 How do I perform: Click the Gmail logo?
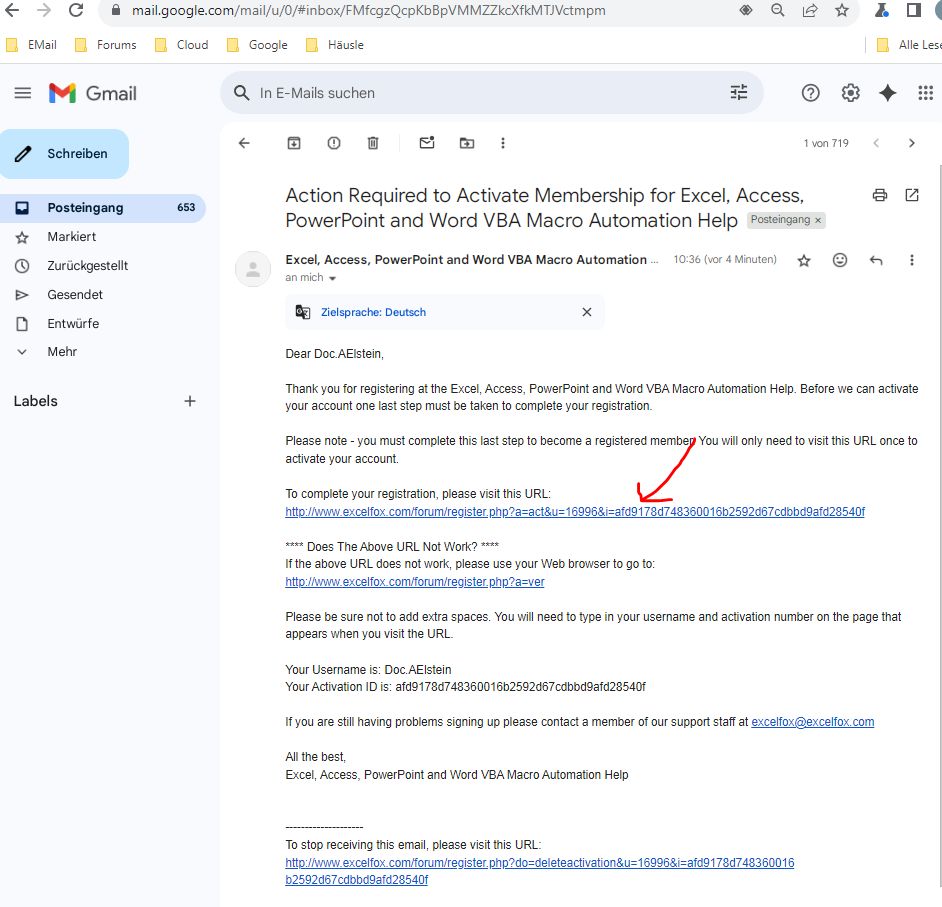(93, 93)
